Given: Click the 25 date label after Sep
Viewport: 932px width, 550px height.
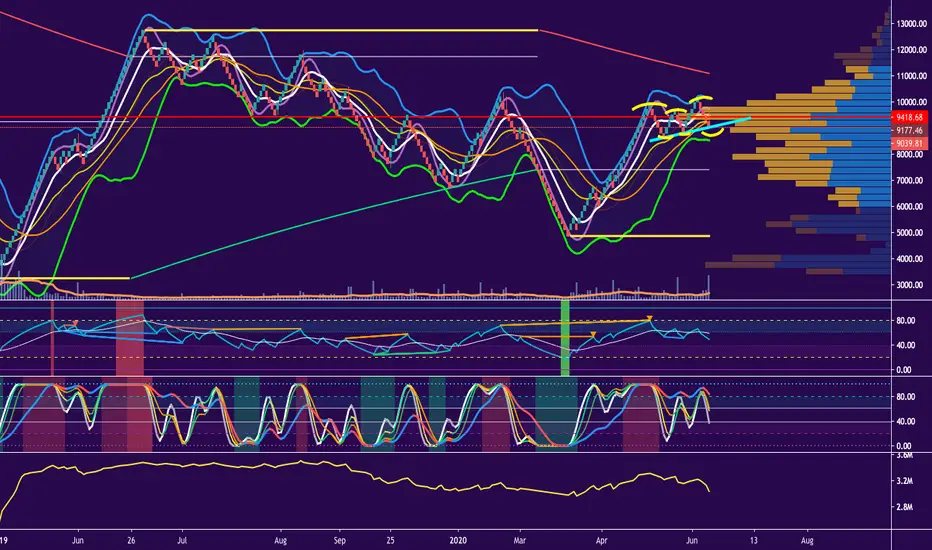Looking at the screenshot, I should point(391,541).
